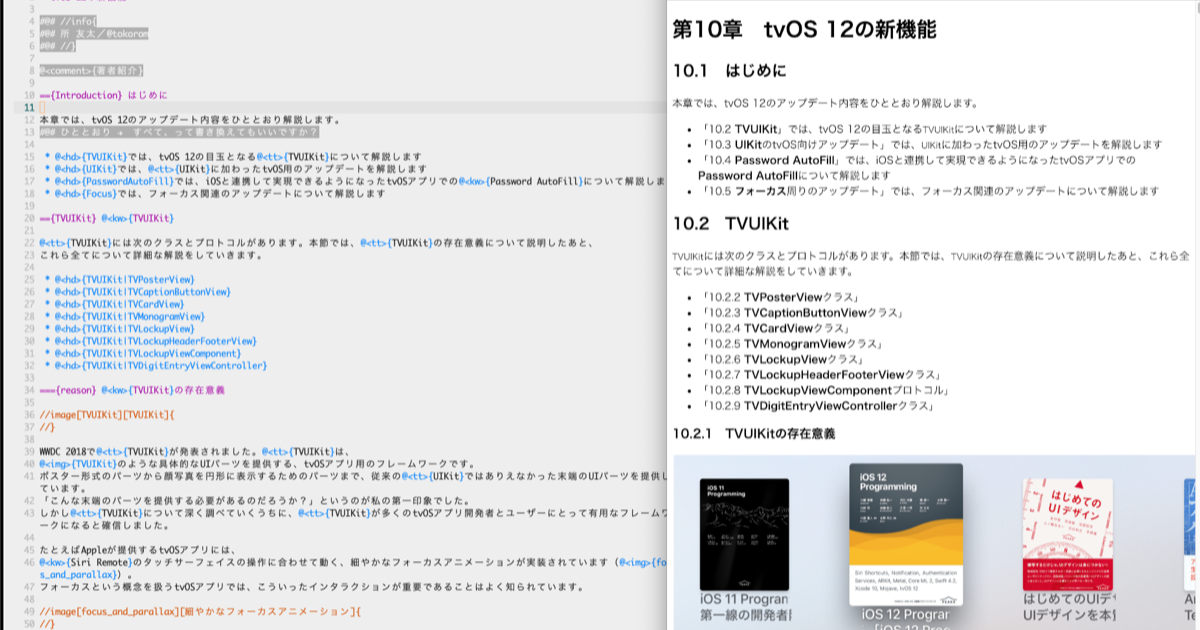The height and width of the screenshot is (630, 1200).
Task: Click editor line @<chd>{TVUIKit|TVLockupView}
Action: [120, 328]
